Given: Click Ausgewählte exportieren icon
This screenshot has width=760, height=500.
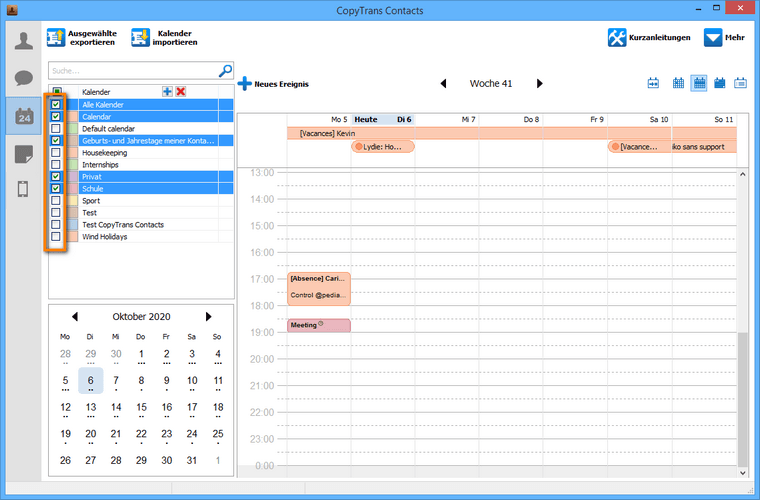Looking at the screenshot, I should [56, 37].
